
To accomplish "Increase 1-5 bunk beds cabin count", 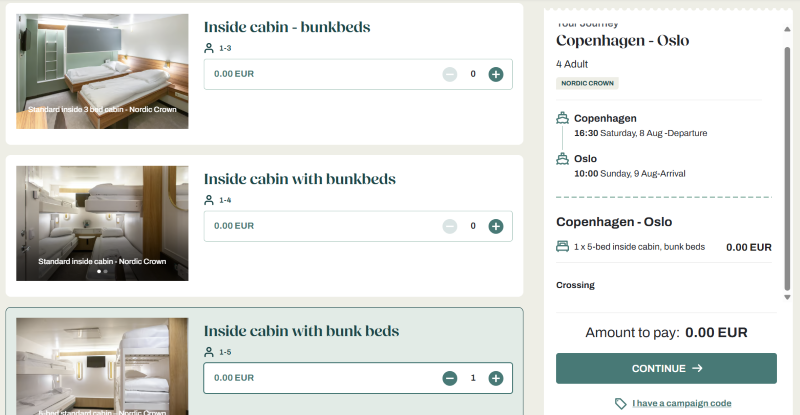I will pos(495,378).
